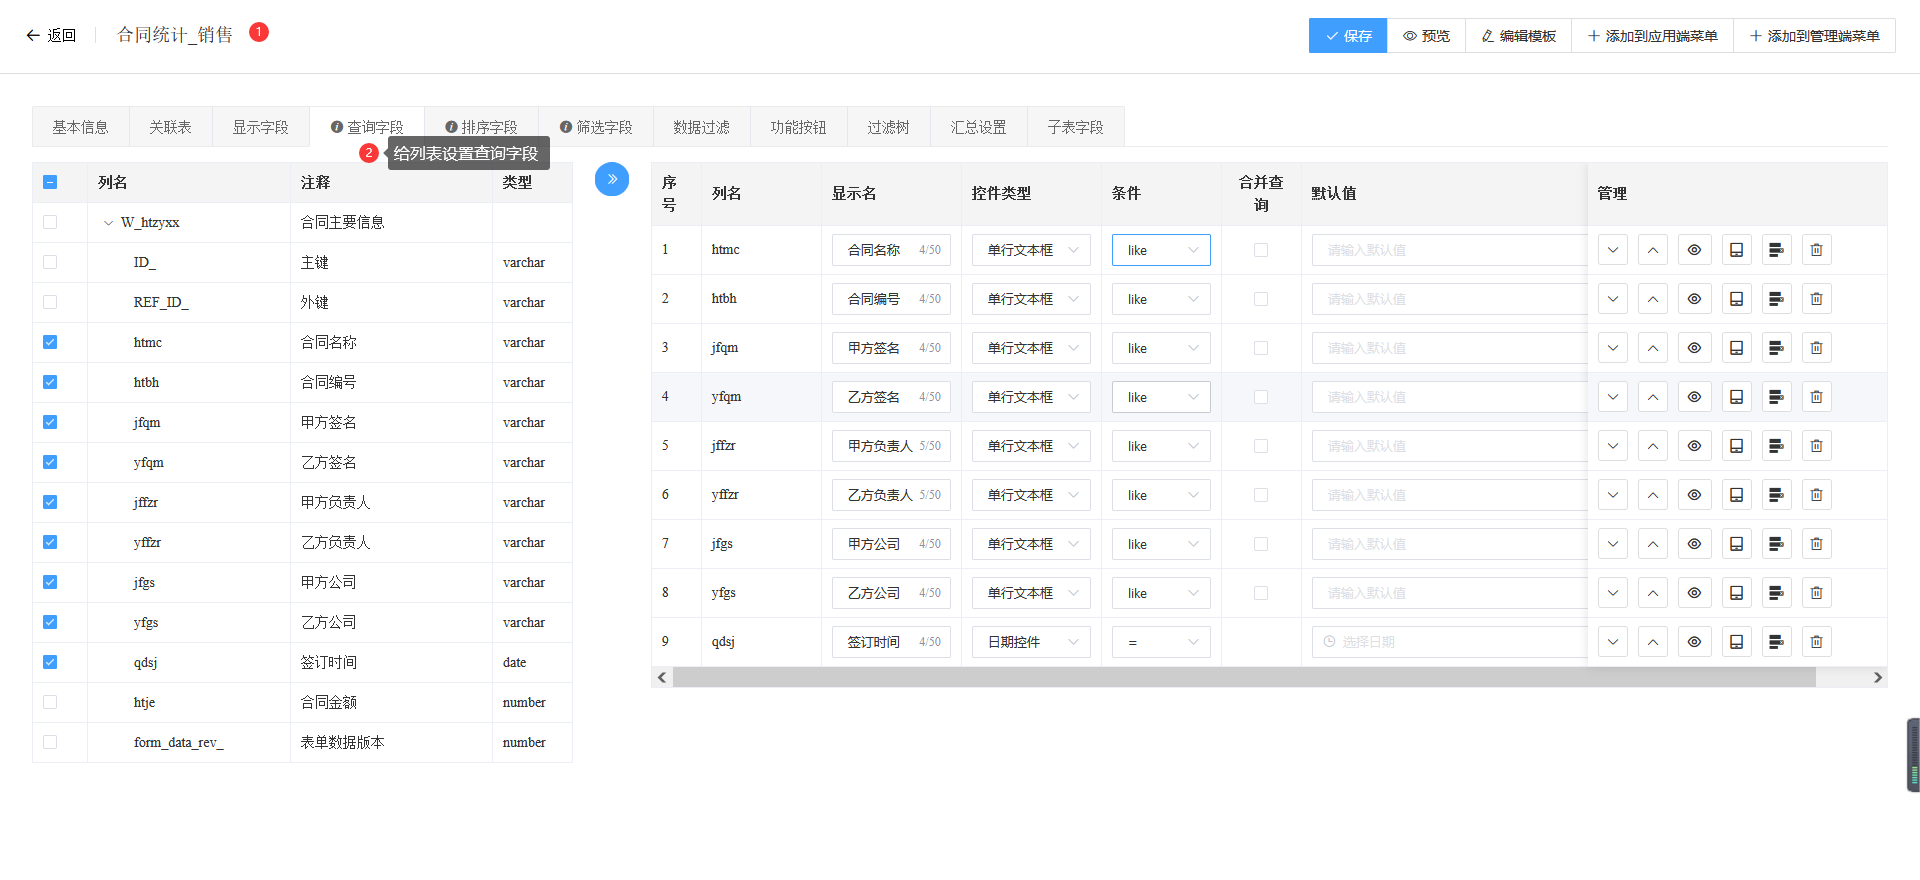Uncheck the qdsj 签订时间 checkbox
The width and height of the screenshot is (1920, 880).
50,662
